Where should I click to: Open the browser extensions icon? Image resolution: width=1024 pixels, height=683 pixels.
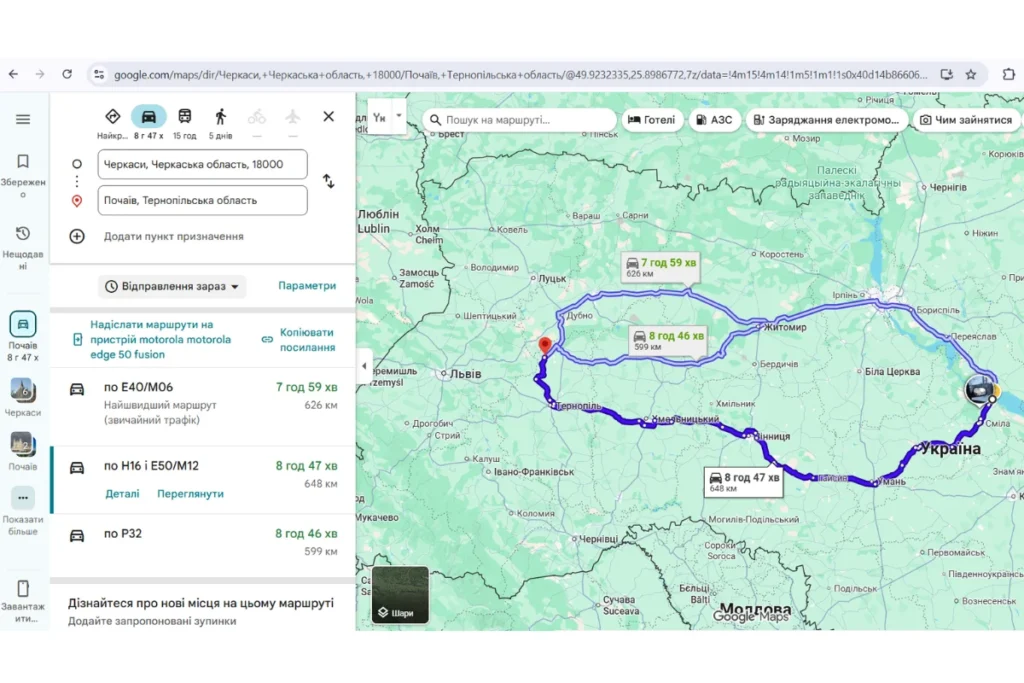(1008, 74)
